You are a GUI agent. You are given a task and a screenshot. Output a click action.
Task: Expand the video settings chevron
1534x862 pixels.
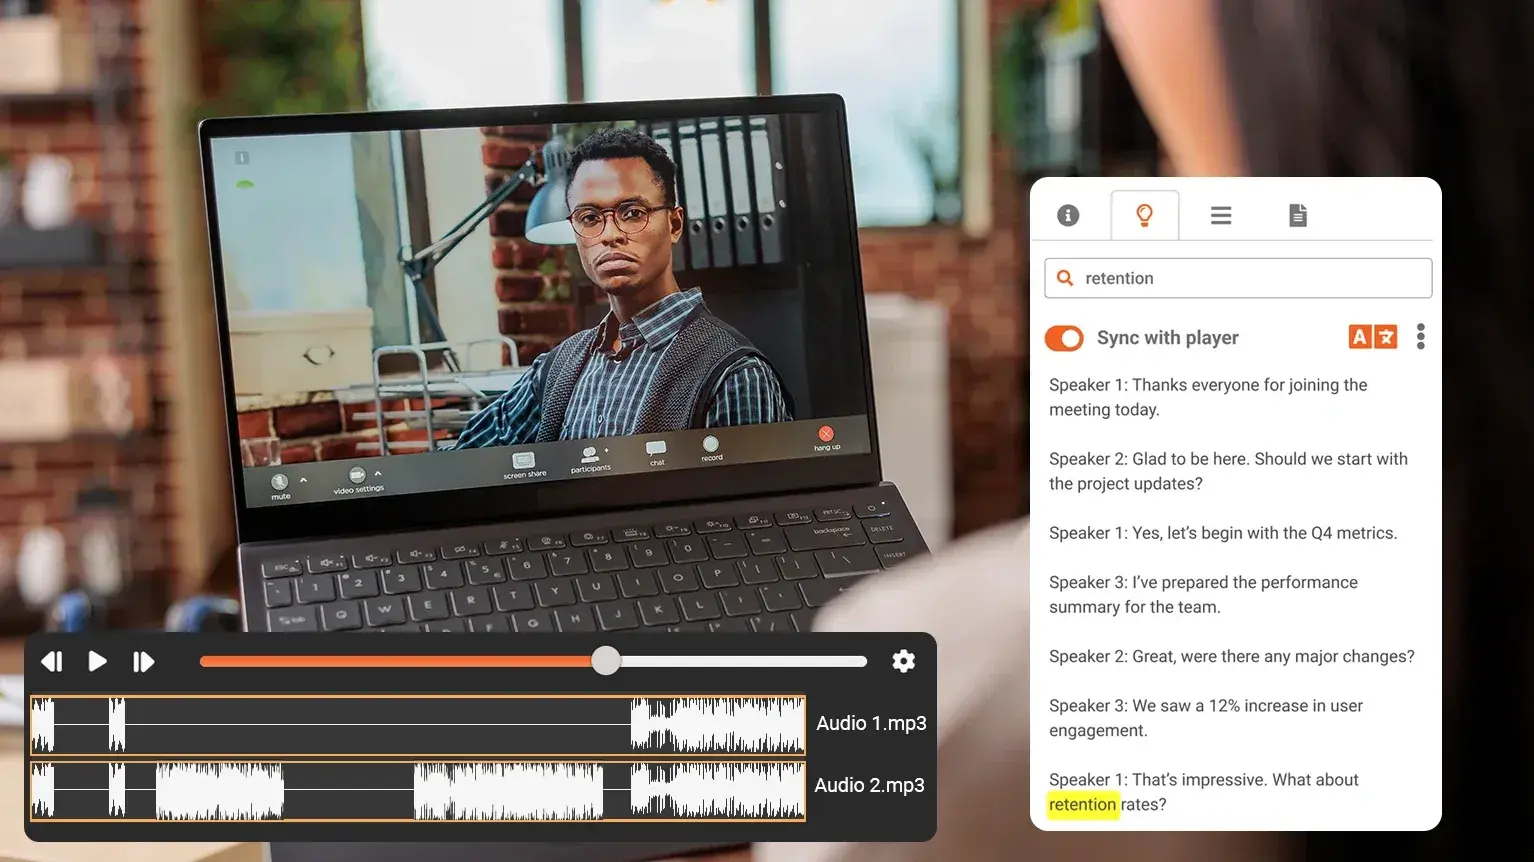click(378, 473)
